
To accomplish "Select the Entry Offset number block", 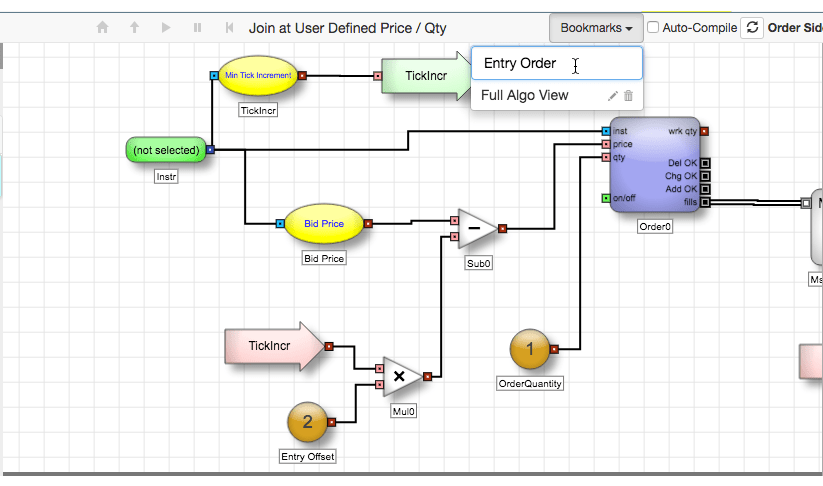I will pos(308,422).
